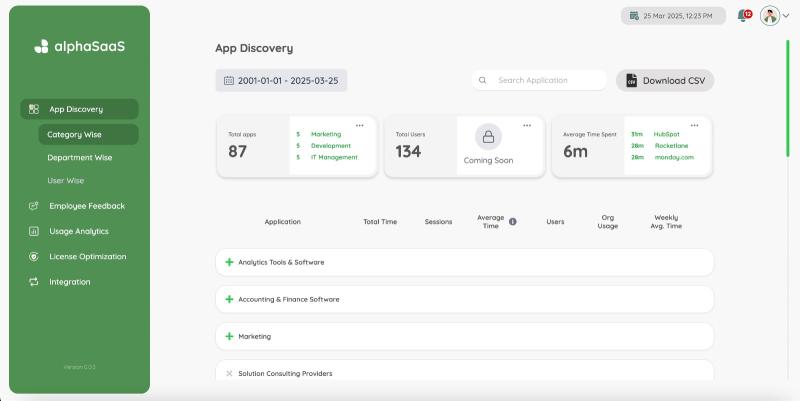Open the Total apps card options menu
The image size is (800, 401).
[360, 126]
